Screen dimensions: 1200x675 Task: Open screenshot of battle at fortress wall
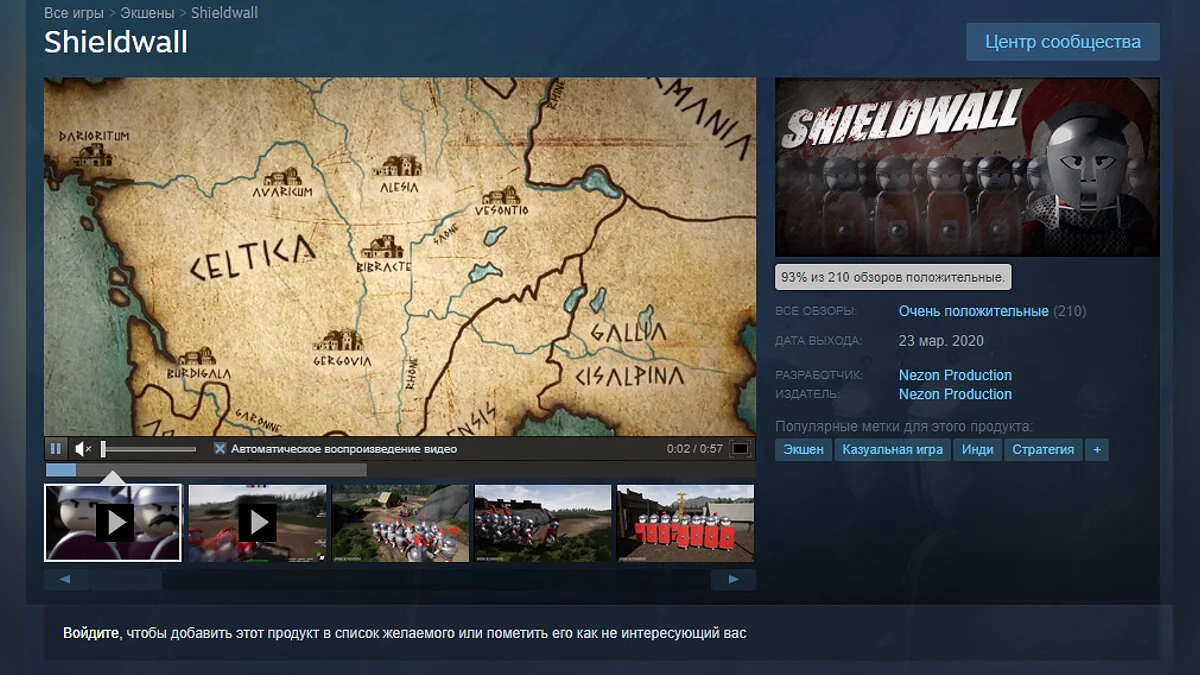click(543, 523)
